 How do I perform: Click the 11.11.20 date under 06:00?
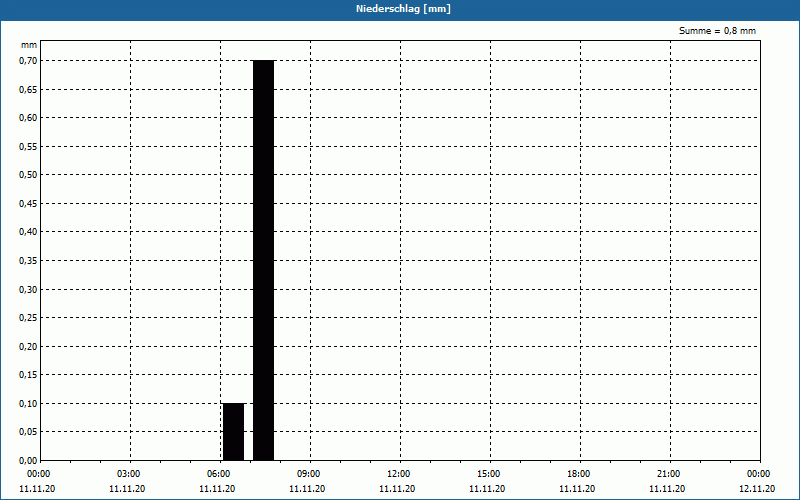pyautogui.click(x=217, y=489)
